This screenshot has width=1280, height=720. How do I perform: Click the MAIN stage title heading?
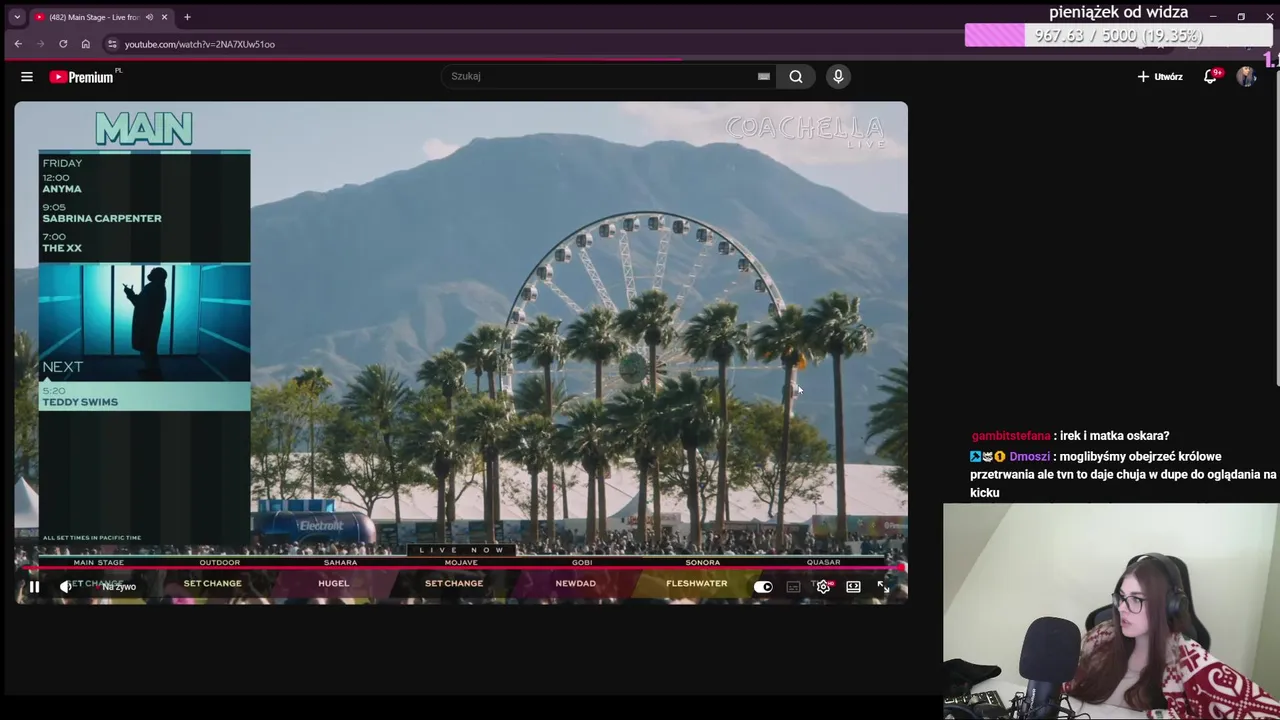[144, 129]
